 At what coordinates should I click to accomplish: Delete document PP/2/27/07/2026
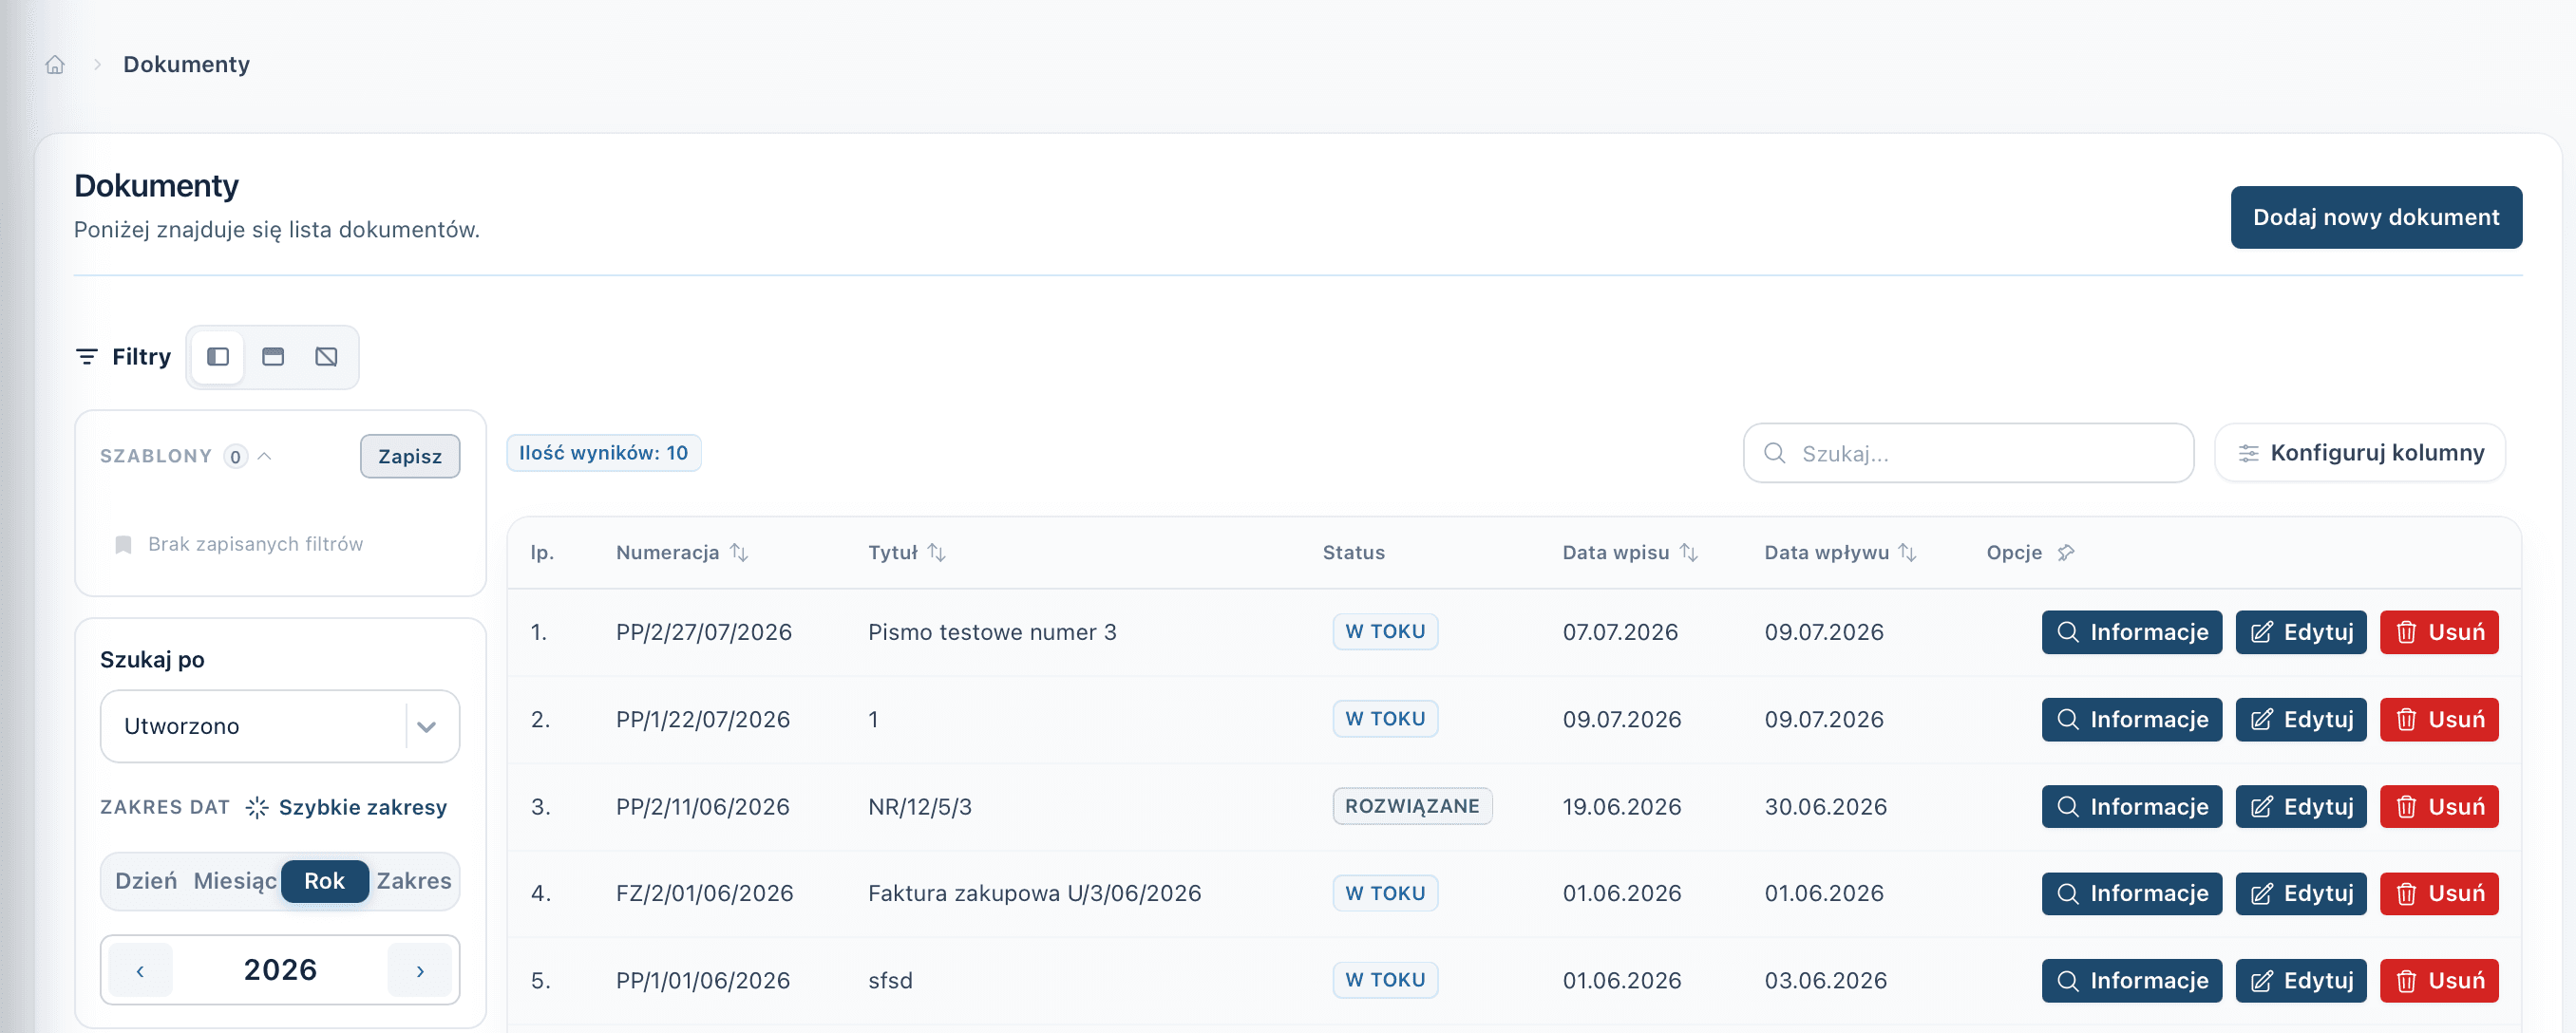click(x=2439, y=632)
